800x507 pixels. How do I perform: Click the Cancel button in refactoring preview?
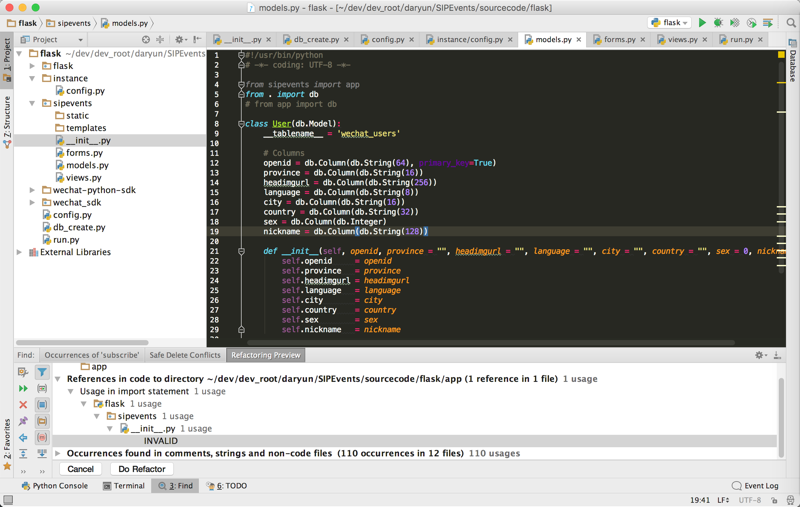(x=80, y=469)
